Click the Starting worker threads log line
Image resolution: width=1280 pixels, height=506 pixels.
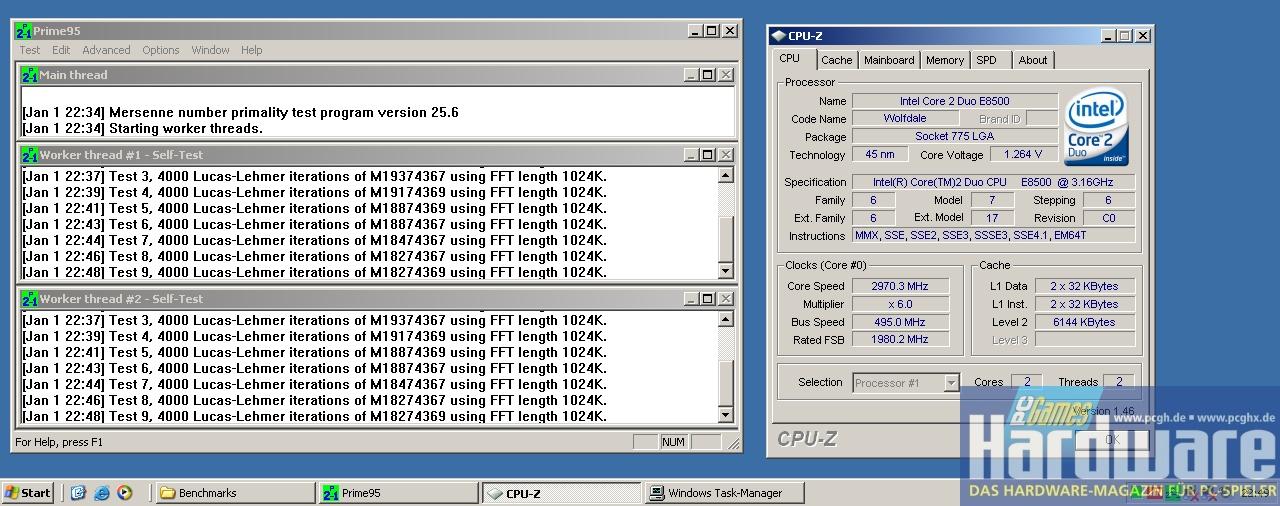[x=142, y=128]
